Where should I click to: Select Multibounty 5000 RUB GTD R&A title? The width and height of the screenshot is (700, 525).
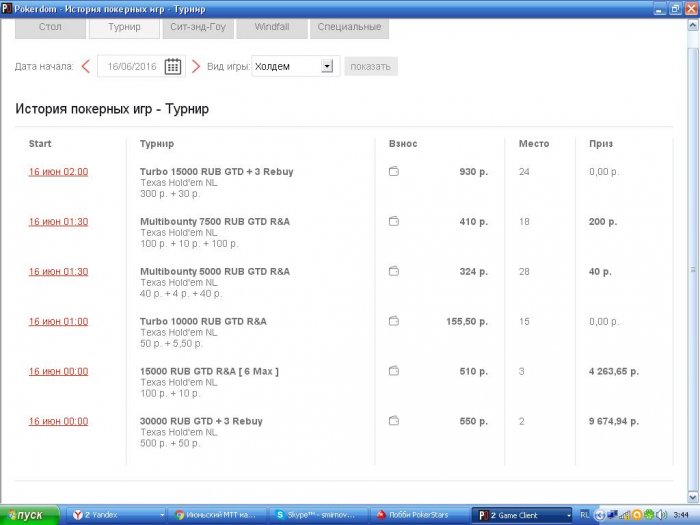tap(215, 271)
